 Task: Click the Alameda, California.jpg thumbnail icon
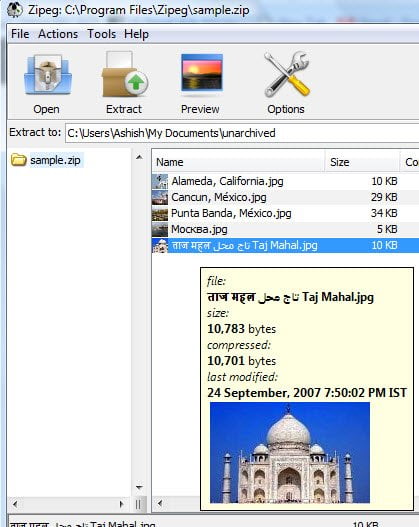point(160,181)
